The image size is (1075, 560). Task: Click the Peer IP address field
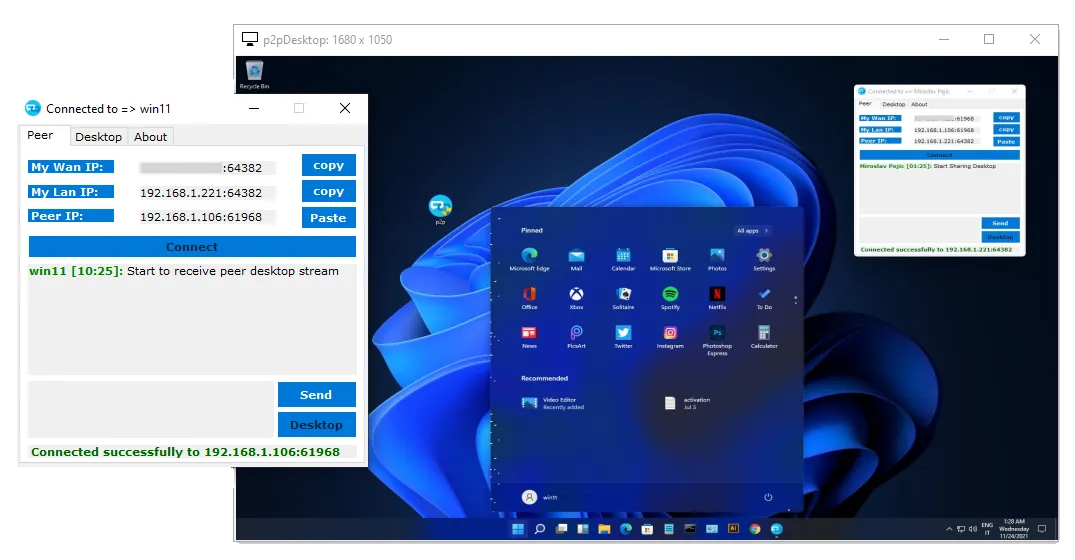coord(207,217)
